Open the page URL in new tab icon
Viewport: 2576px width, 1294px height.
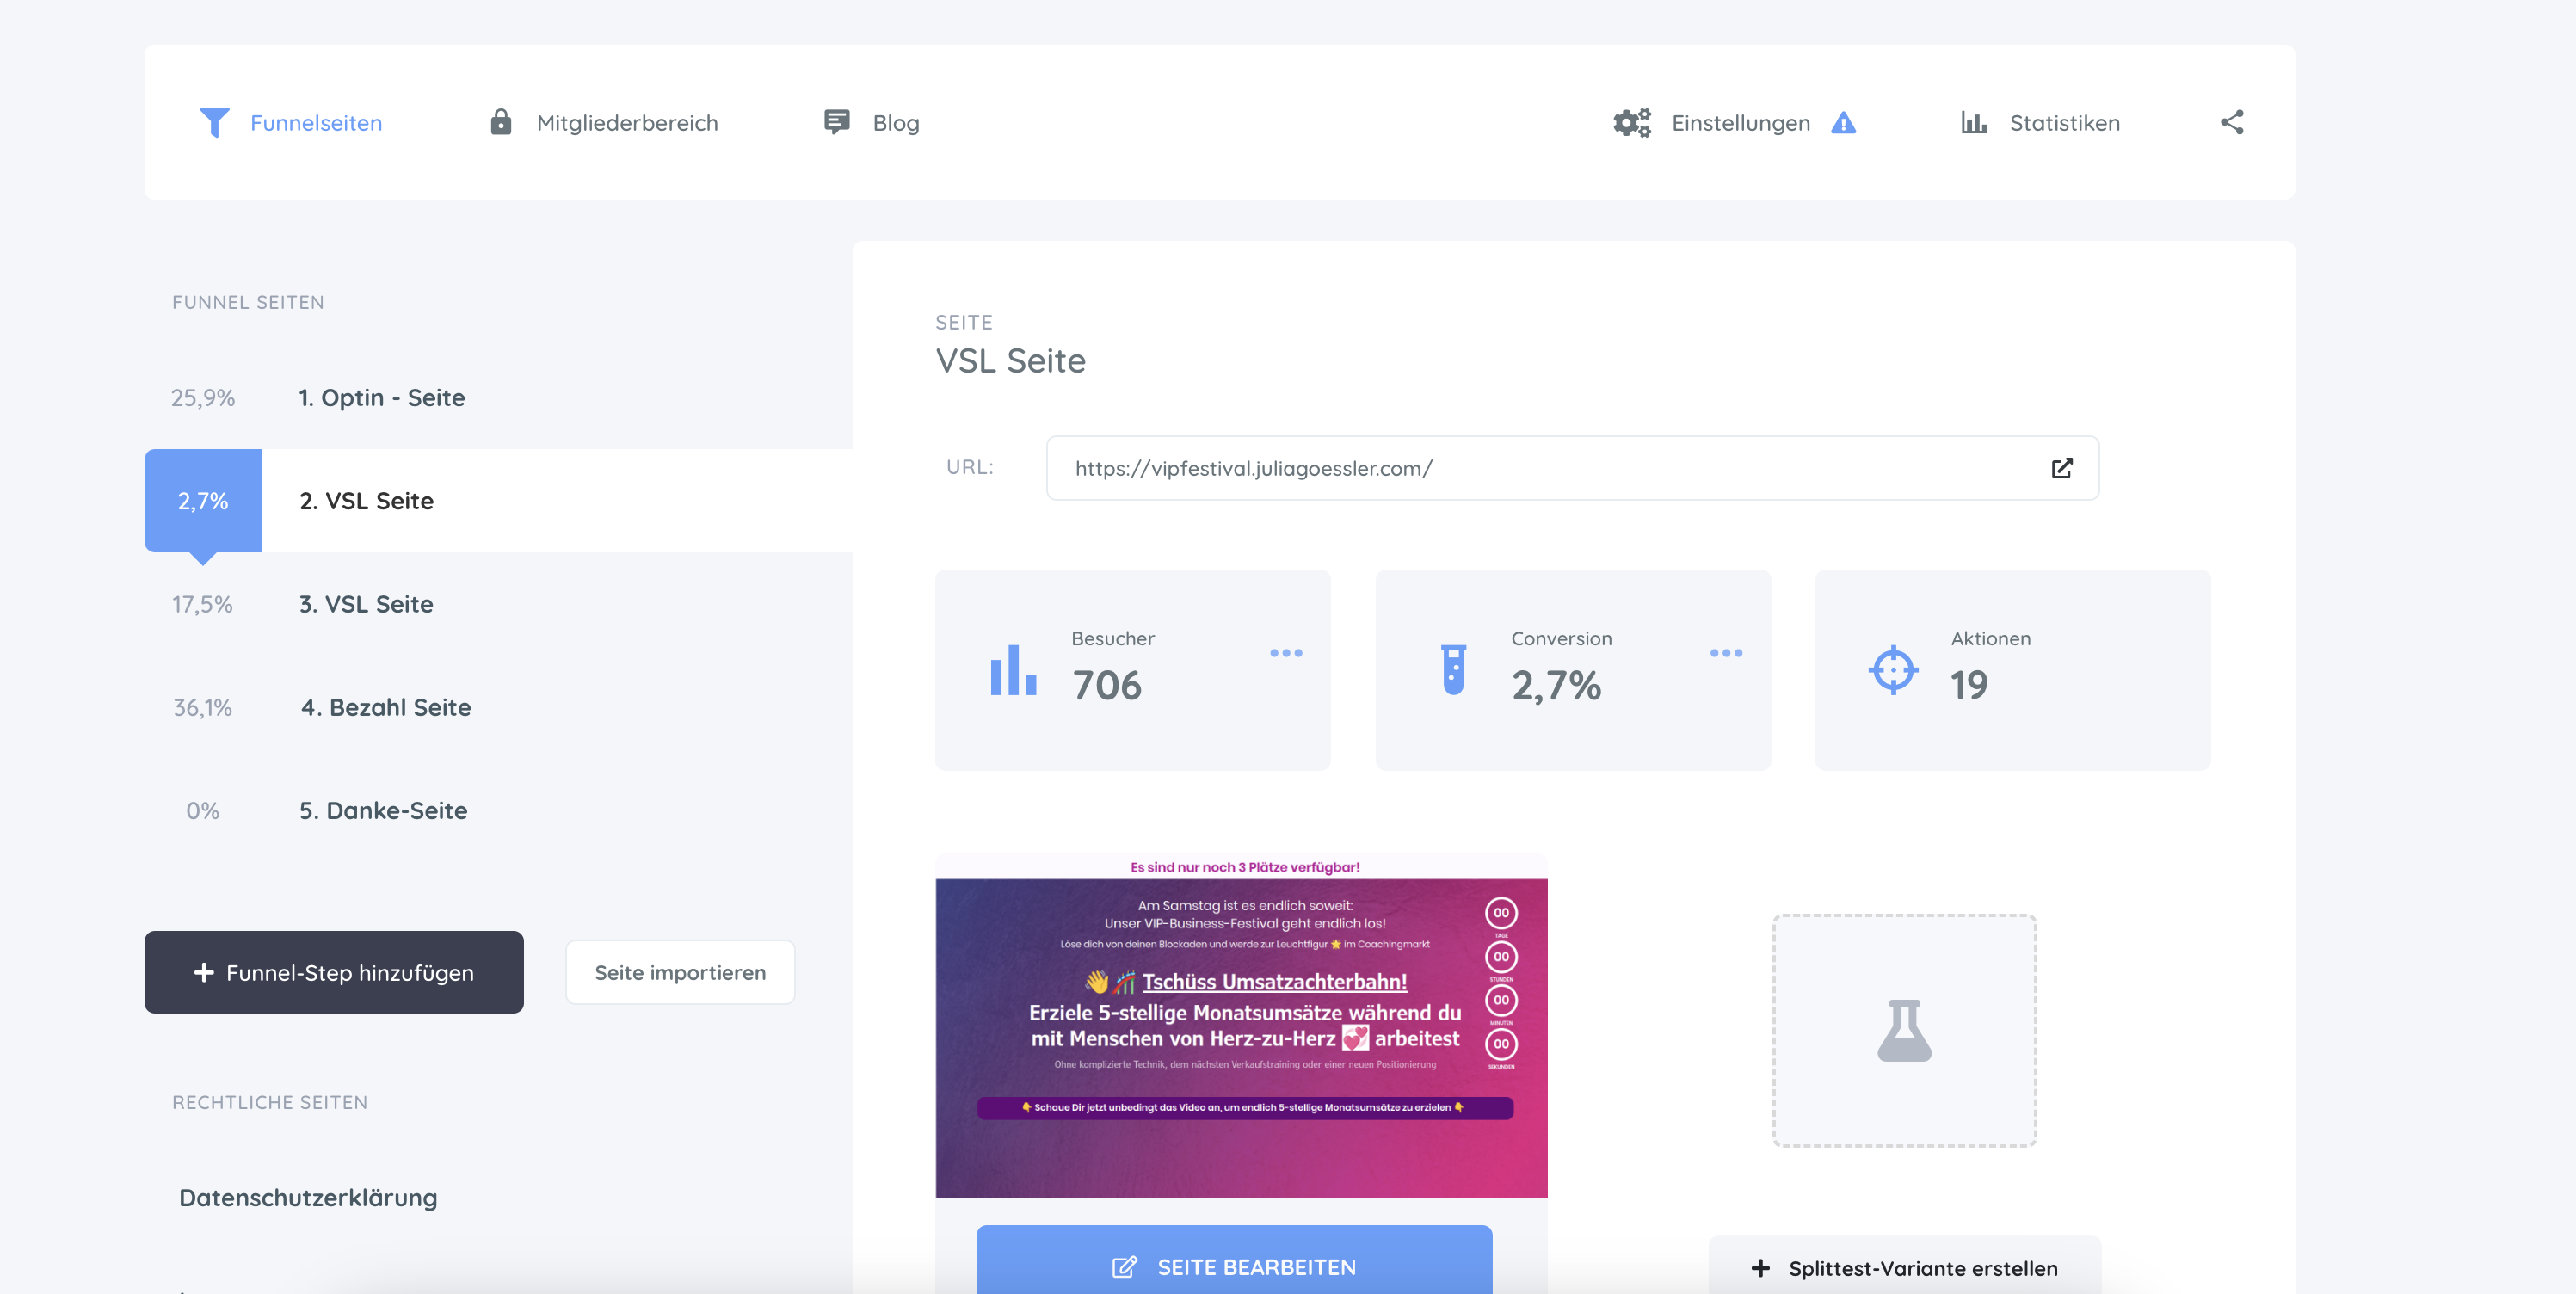[x=2062, y=468]
